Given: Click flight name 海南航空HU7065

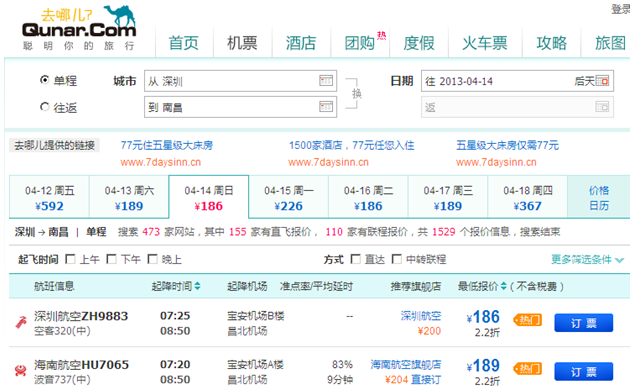Looking at the screenshot, I should click(x=81, y=364).
